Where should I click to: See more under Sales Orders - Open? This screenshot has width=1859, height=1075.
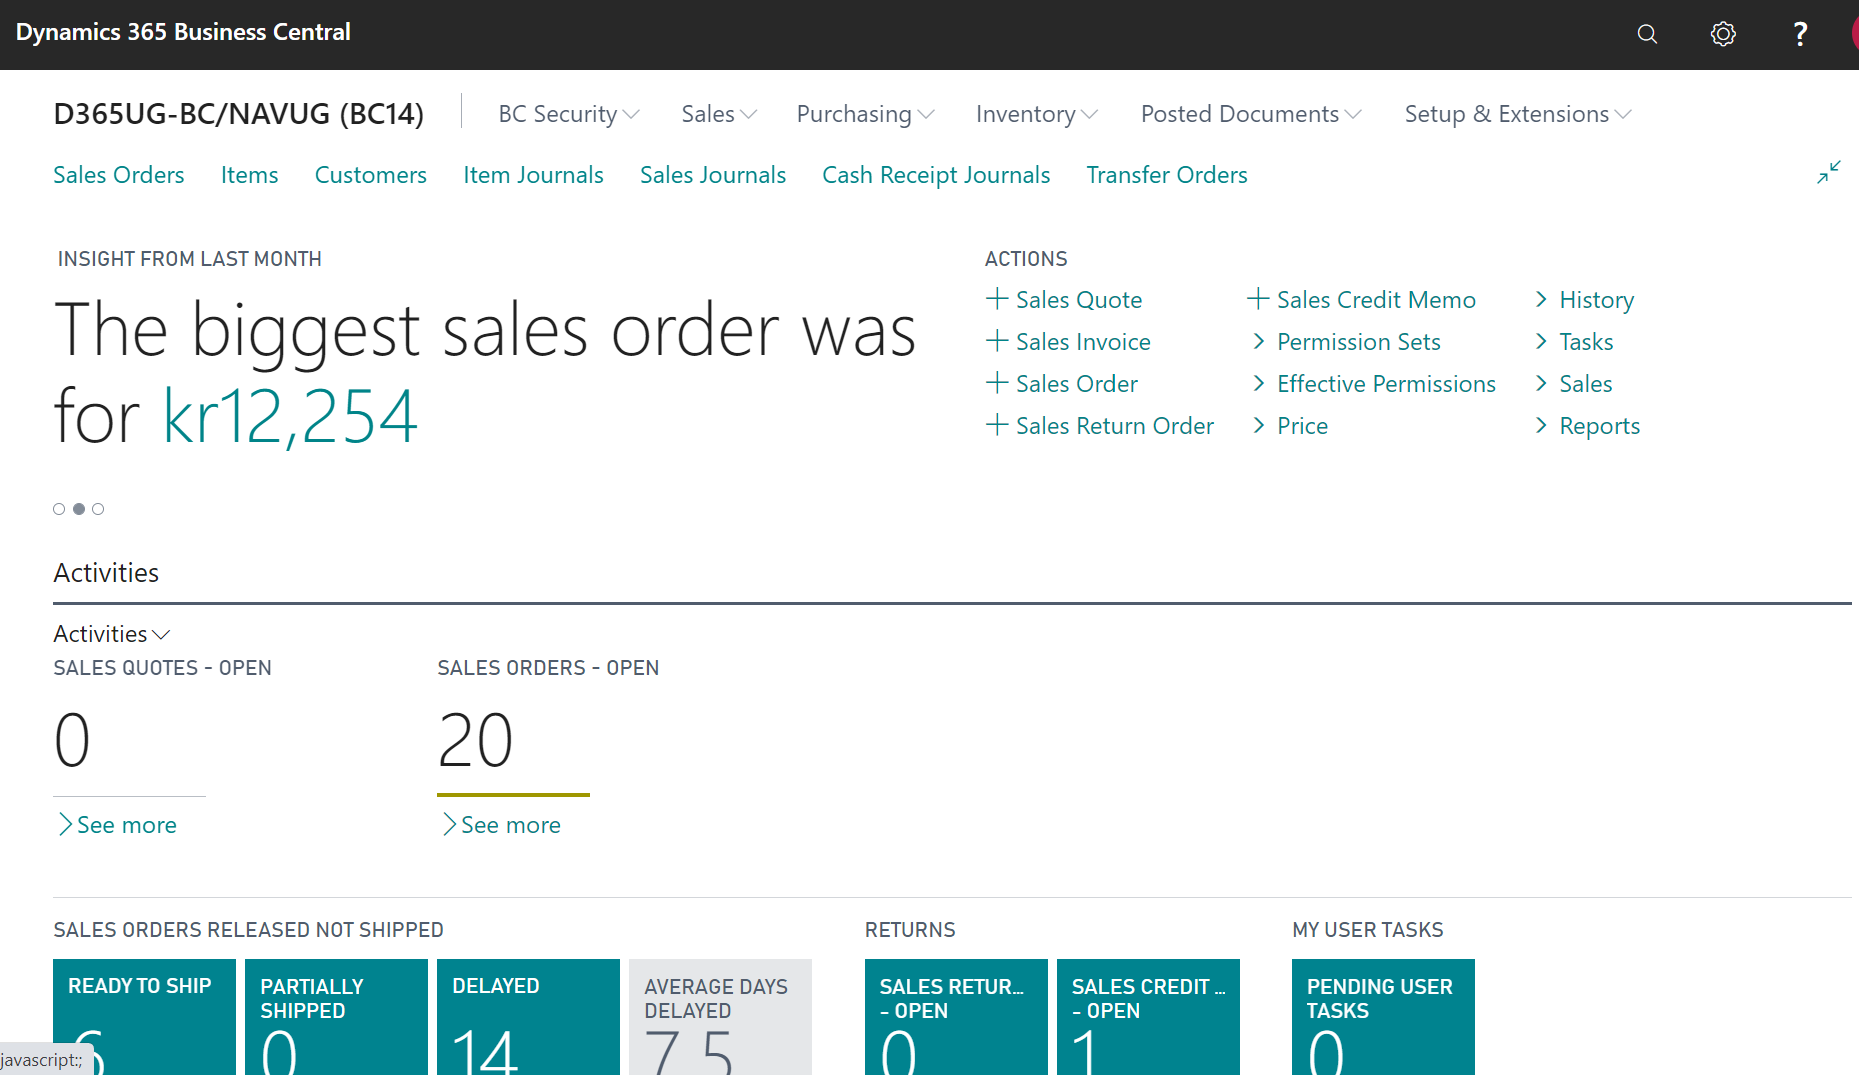pos(500,825)
